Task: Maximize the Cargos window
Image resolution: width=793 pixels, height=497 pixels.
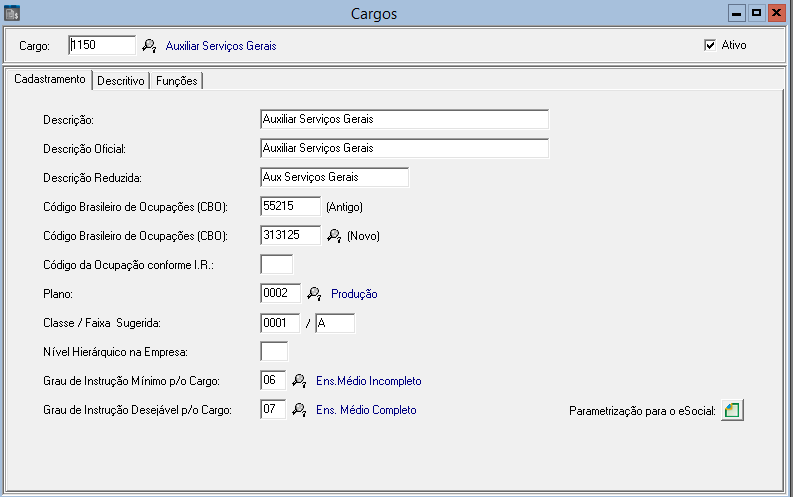Action: click(x=756, y=13)
